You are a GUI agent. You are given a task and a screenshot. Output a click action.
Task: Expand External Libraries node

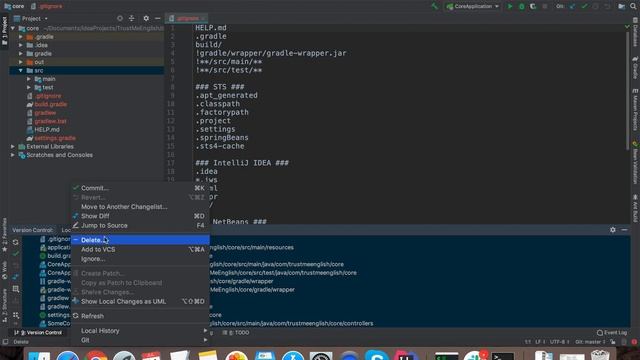point(13,147)
